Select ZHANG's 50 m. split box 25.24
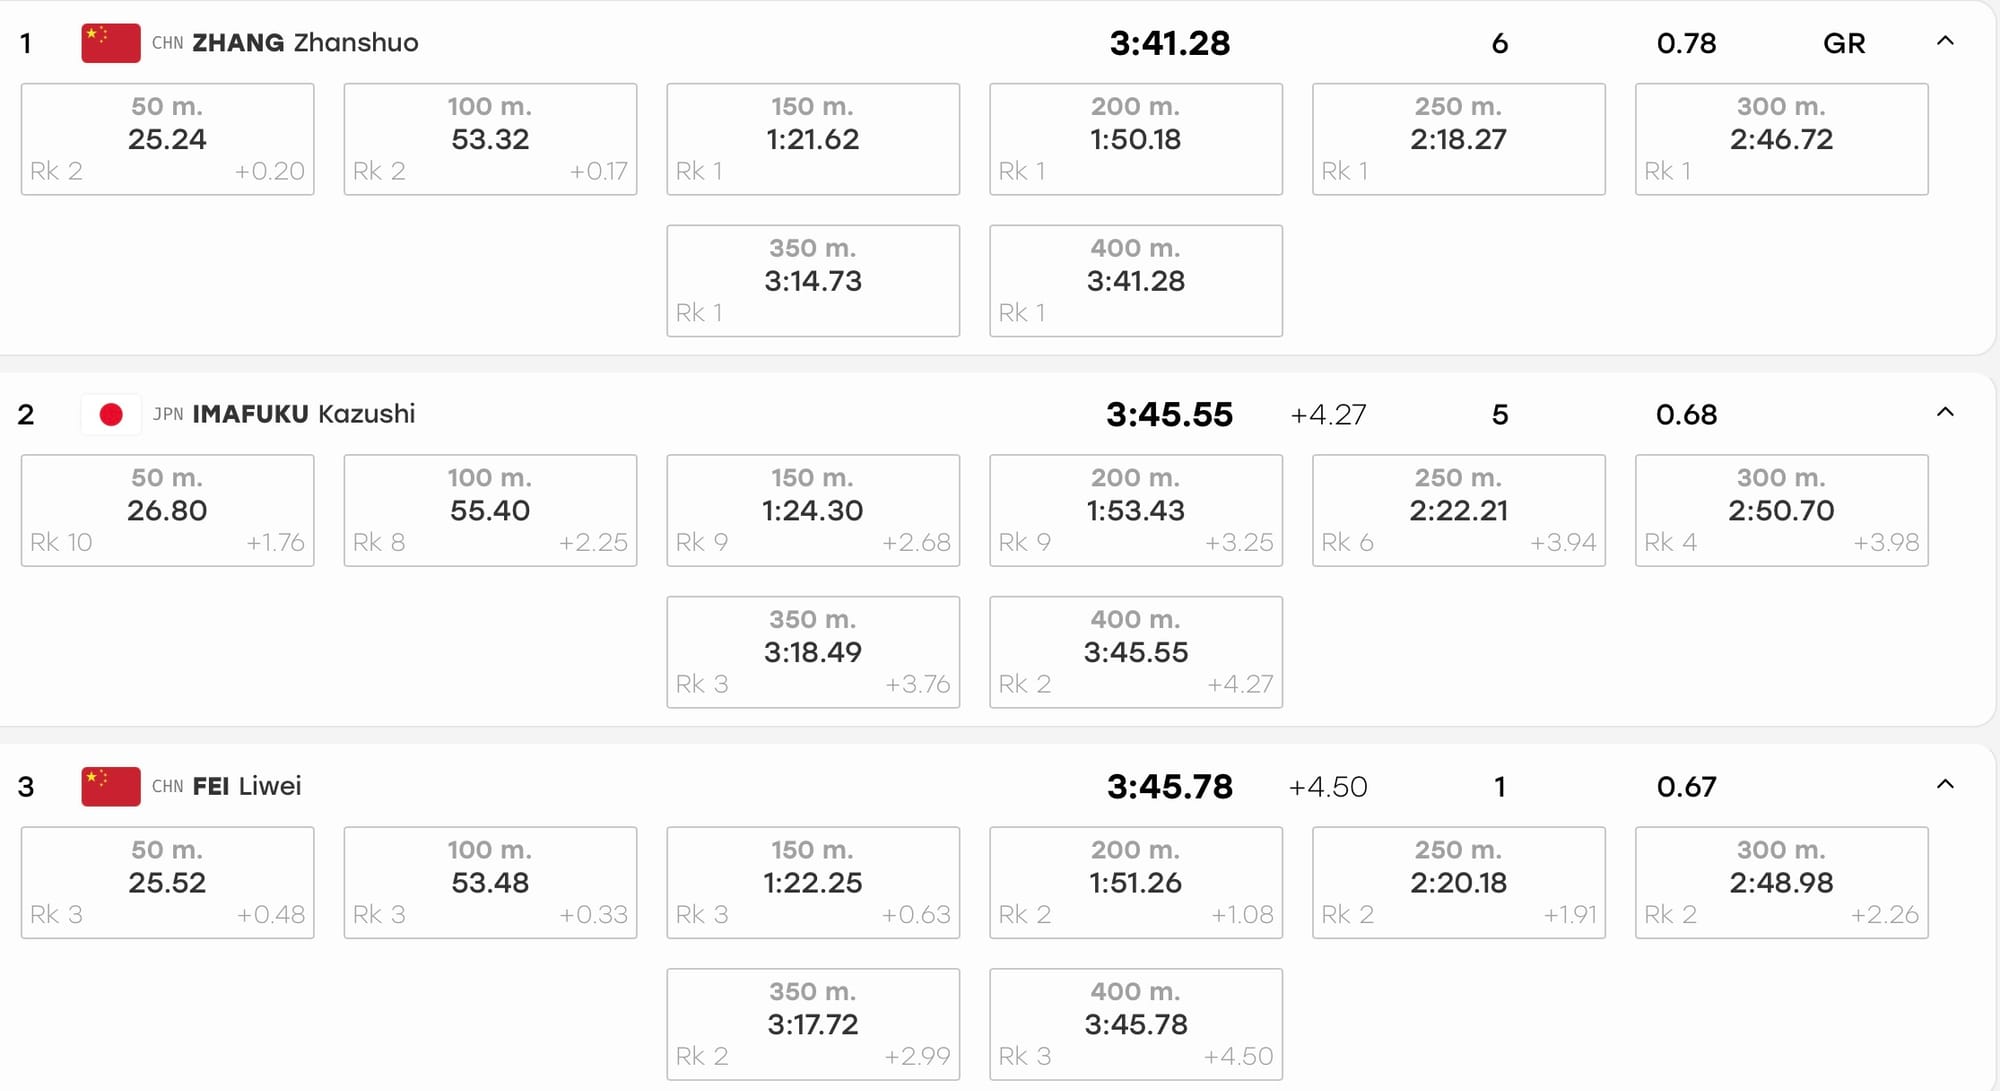2000x1091 pixels. (167, 139)
